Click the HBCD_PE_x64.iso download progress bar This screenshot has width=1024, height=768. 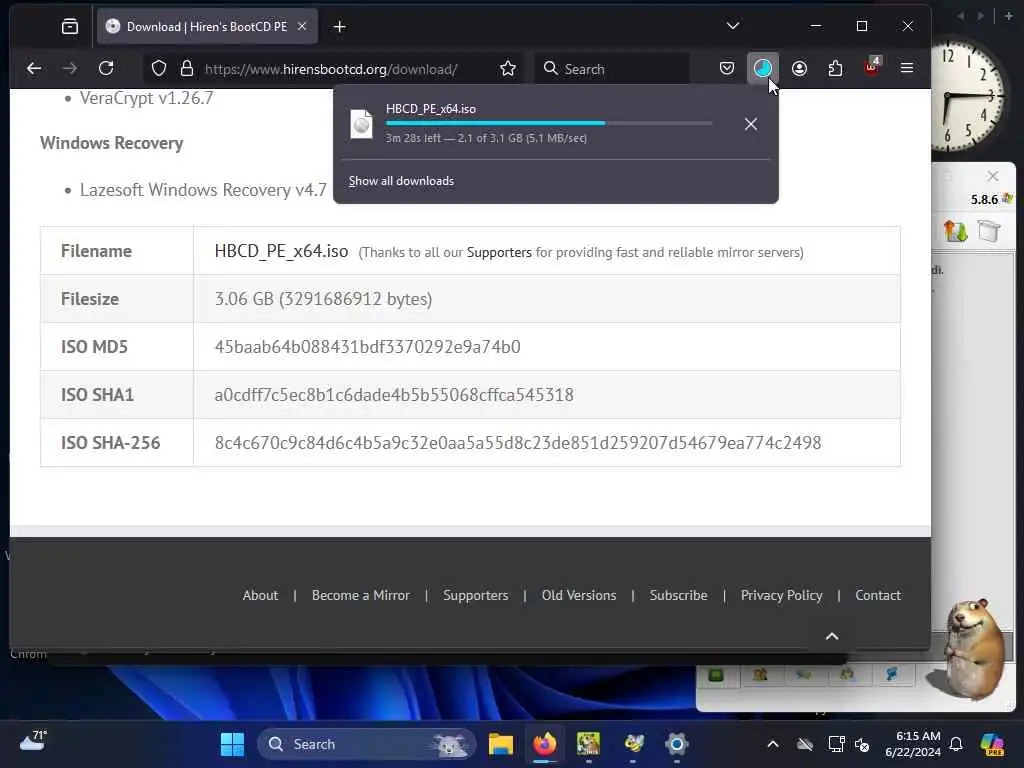(x=549, y=123)
